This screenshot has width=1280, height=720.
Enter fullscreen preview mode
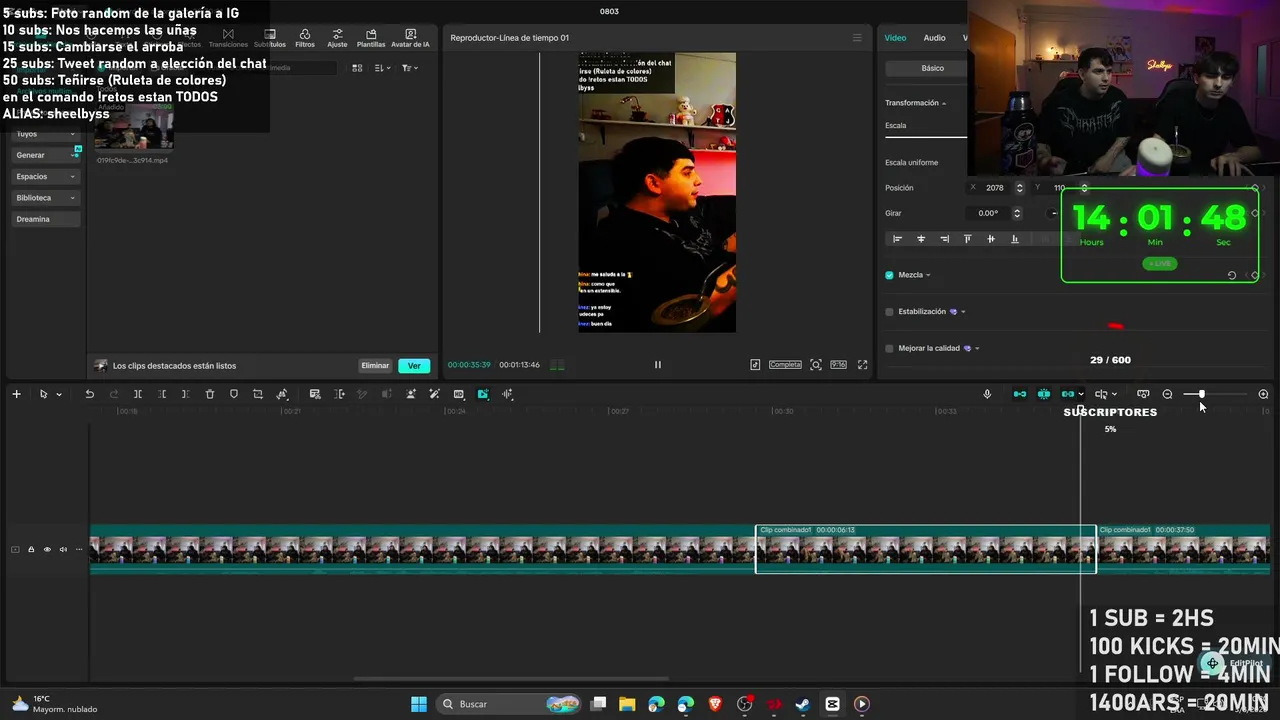click(862, 365)
